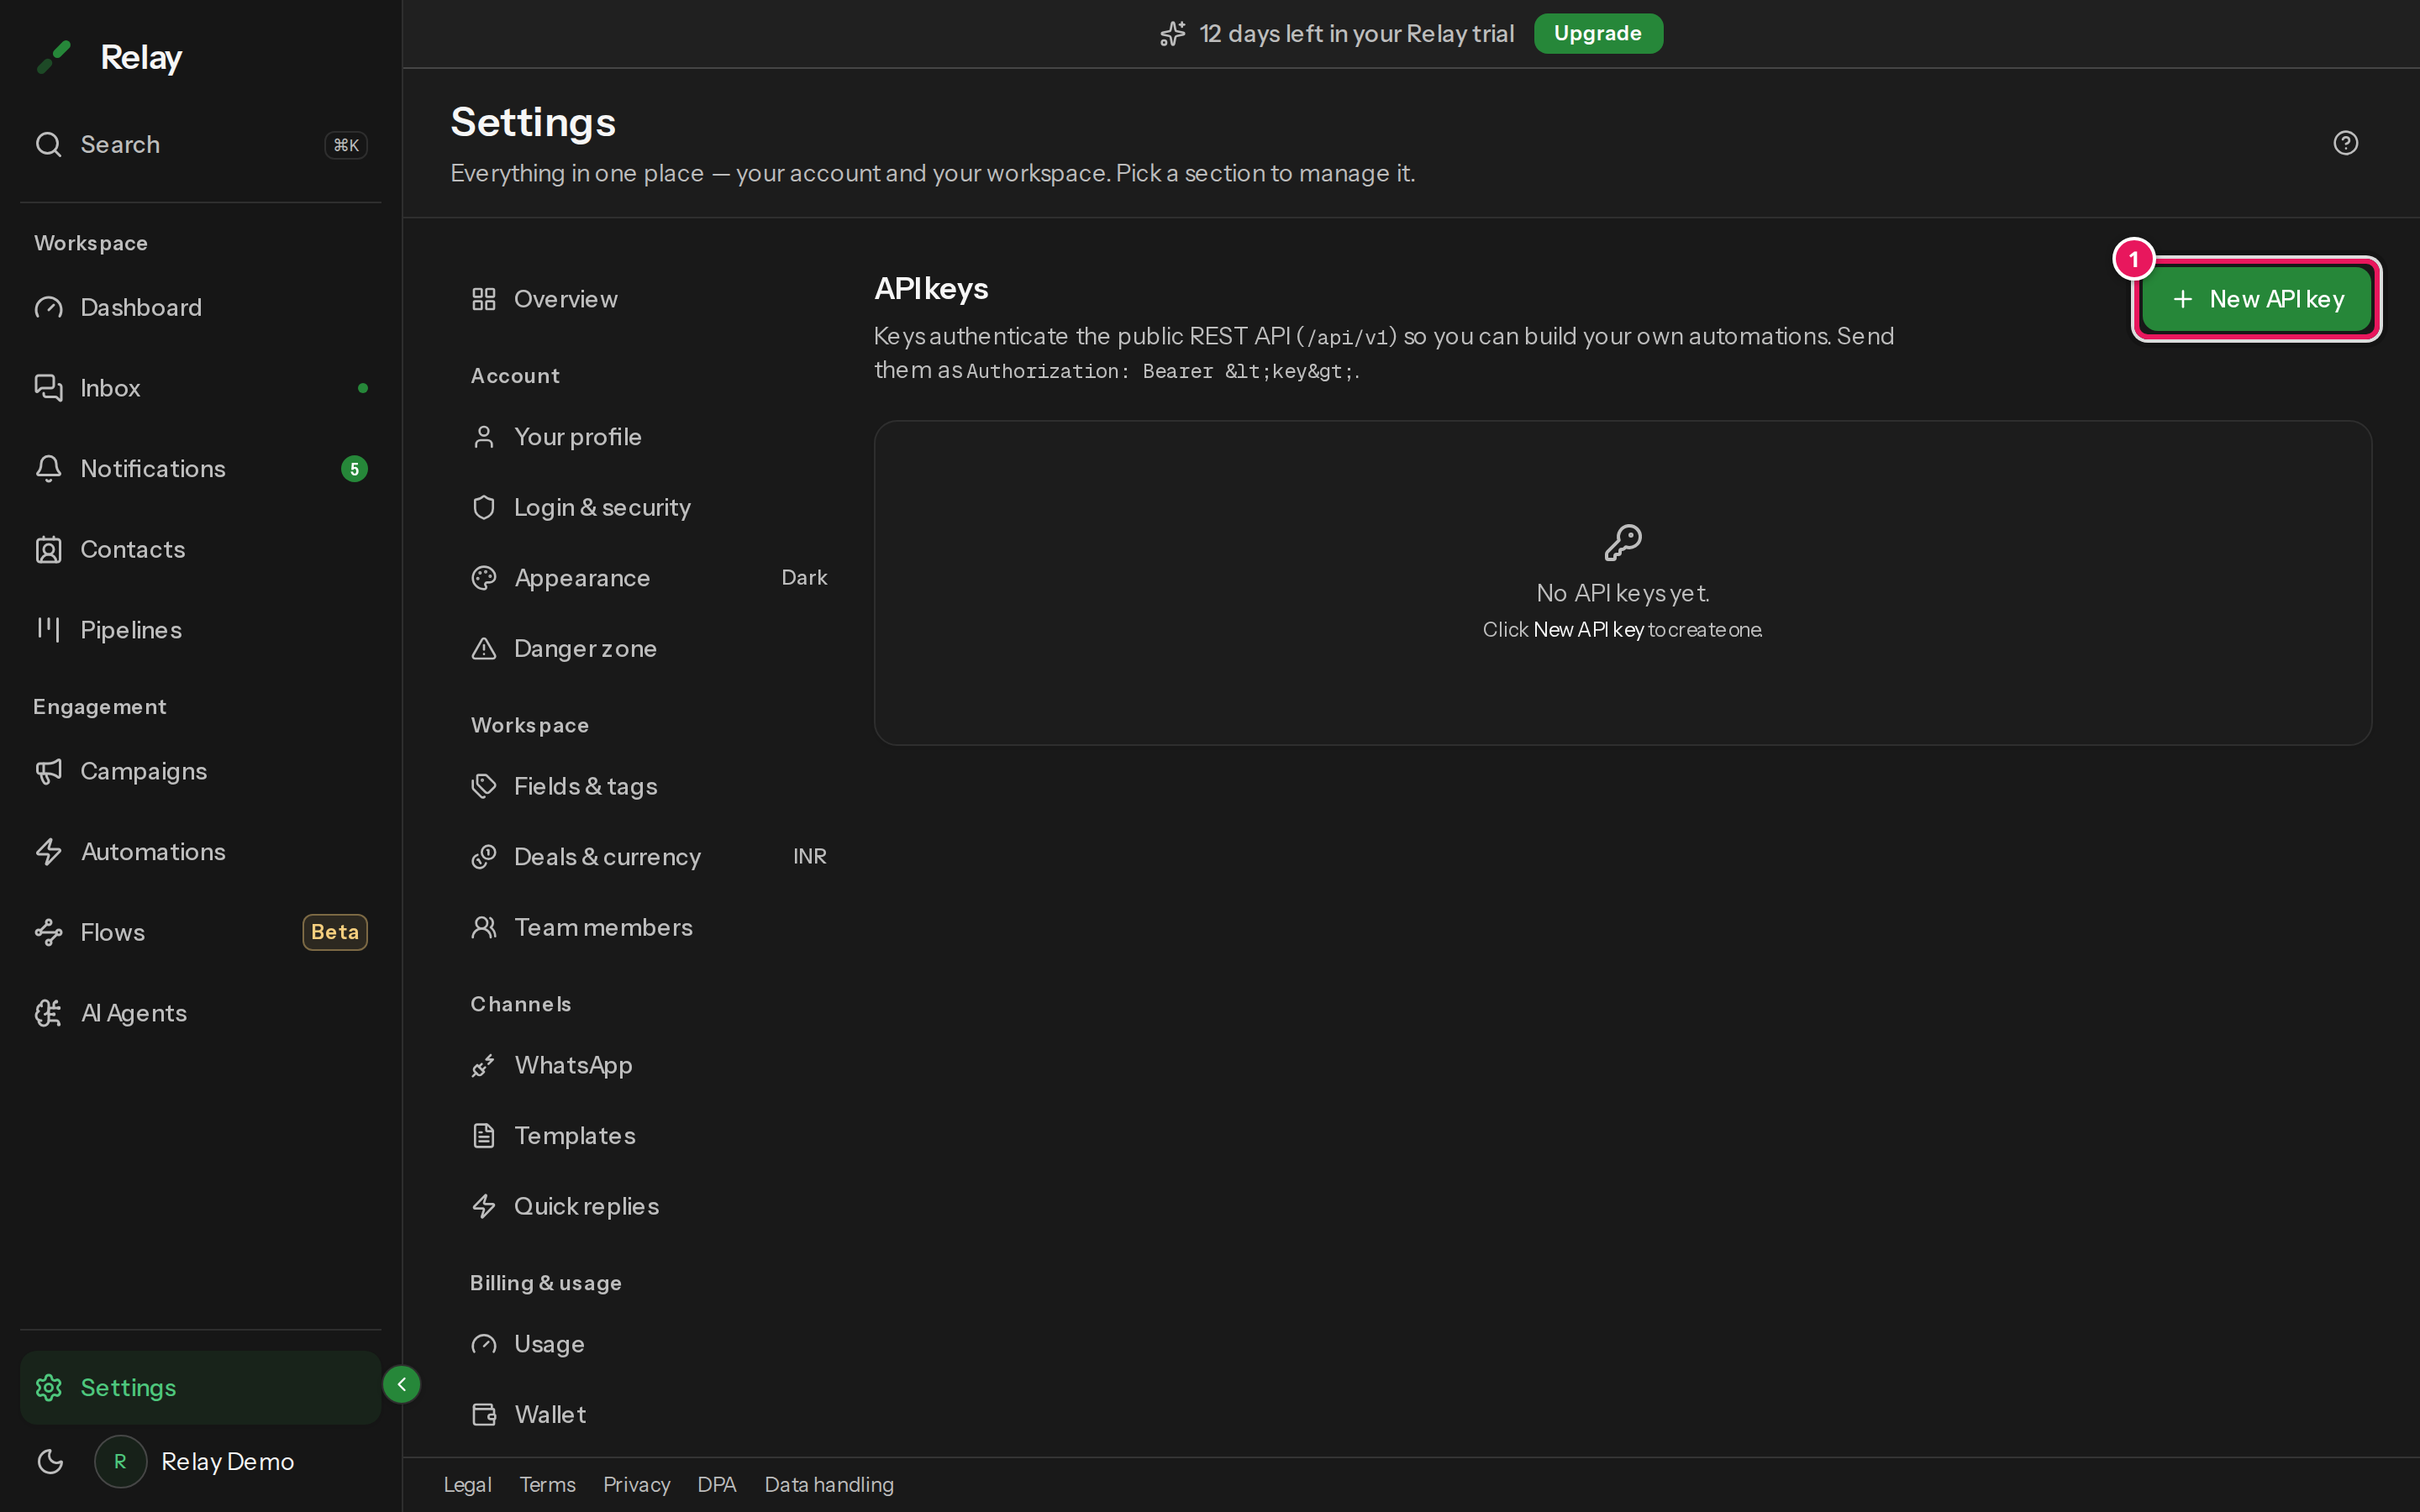2420x1512 pixels.
Task: Open Usage under Billing & usage
Action: point(649,1344)
